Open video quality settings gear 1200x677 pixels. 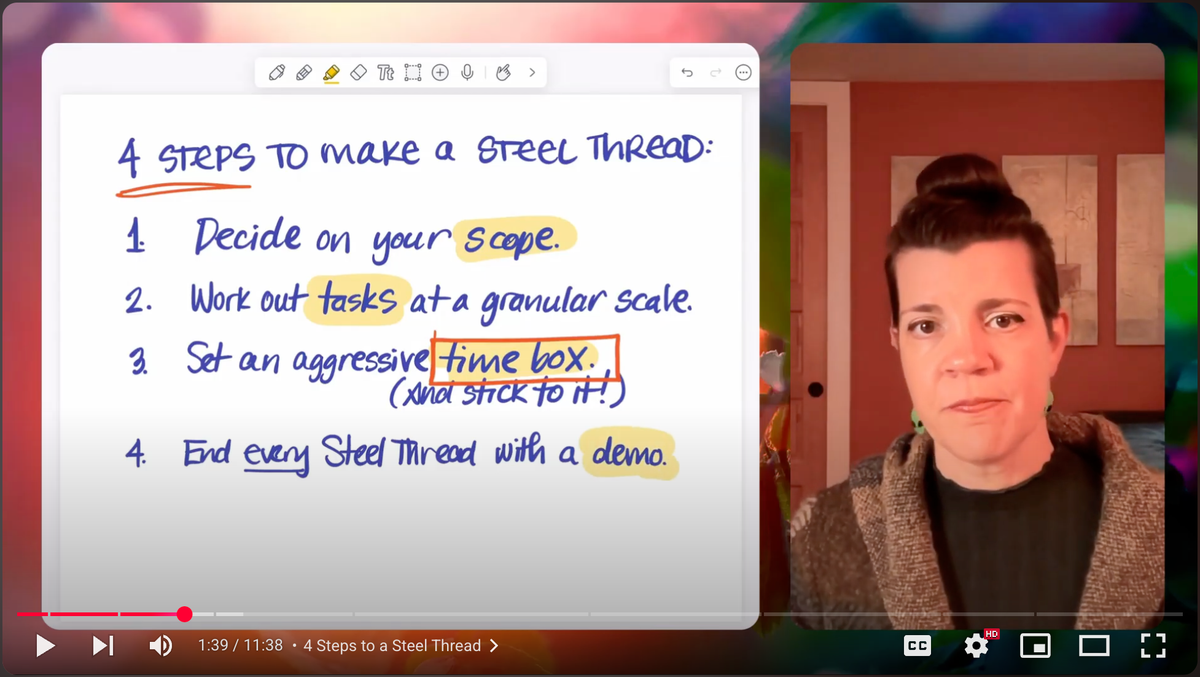(976, 646)
